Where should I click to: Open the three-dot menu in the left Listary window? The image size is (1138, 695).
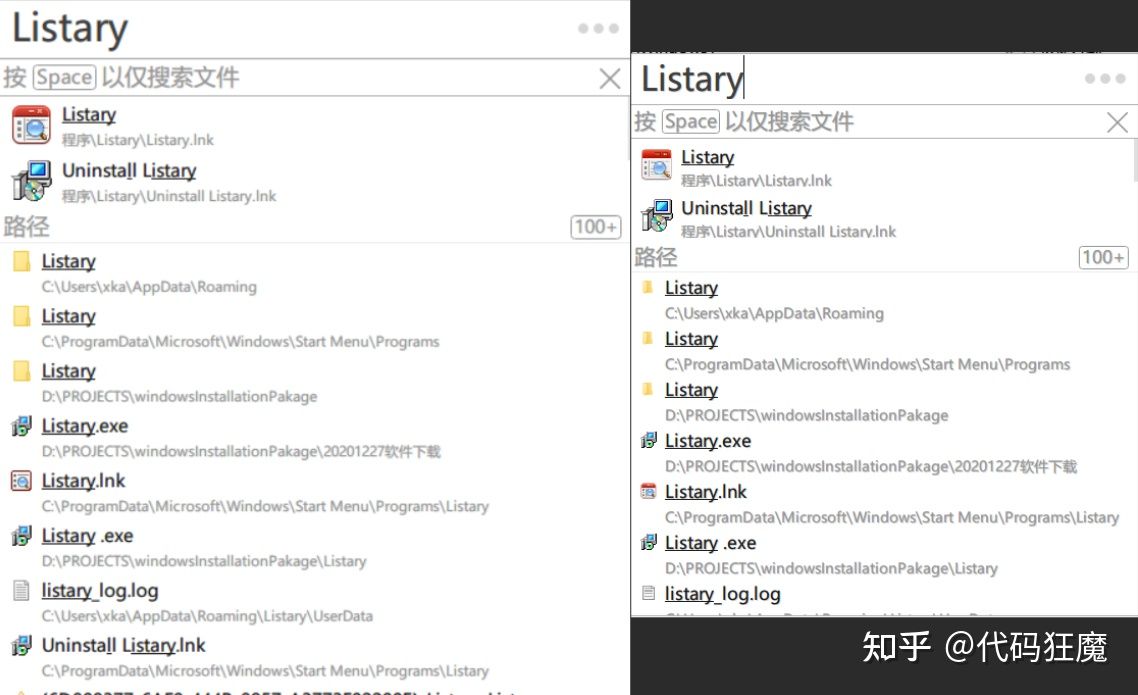pos(598,28)
